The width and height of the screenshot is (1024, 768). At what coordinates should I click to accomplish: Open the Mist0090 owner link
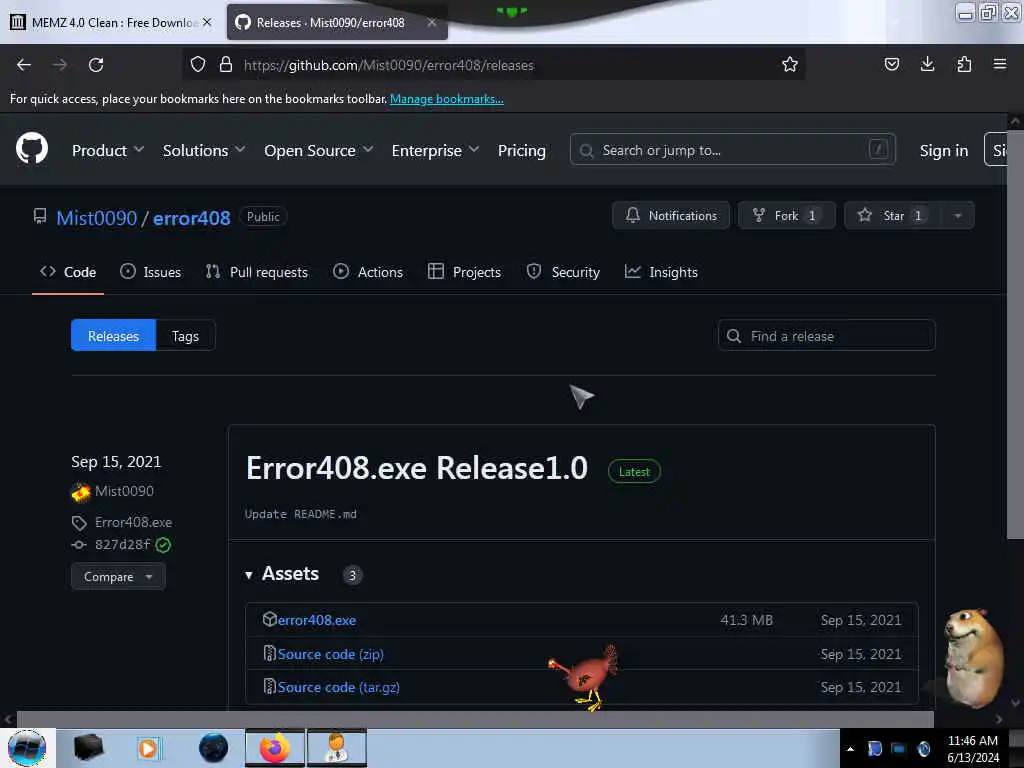[x=97, y=217]
